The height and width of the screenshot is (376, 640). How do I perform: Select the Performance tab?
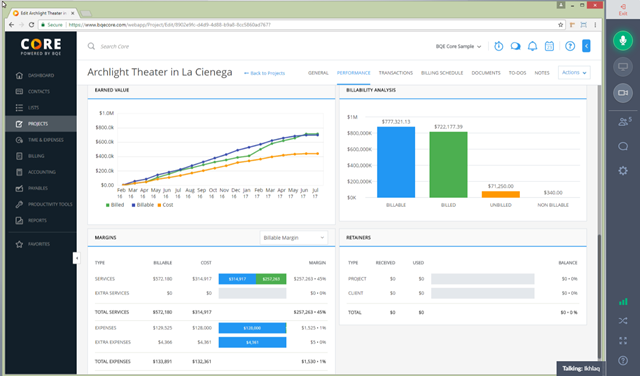click(353, 73)
